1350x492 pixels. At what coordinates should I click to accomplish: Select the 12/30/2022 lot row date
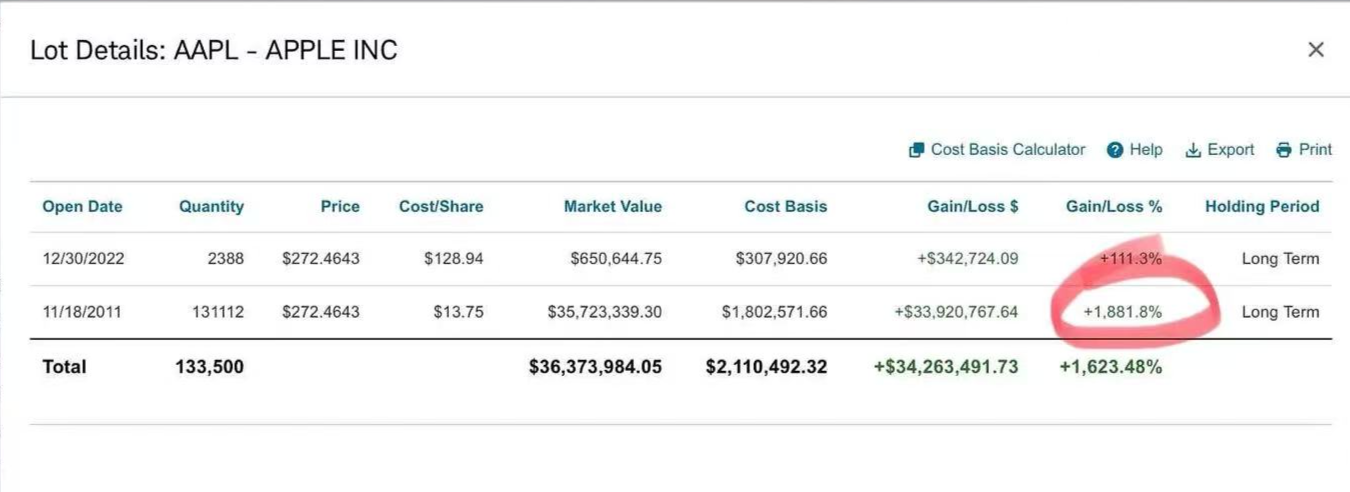(82, 259)
